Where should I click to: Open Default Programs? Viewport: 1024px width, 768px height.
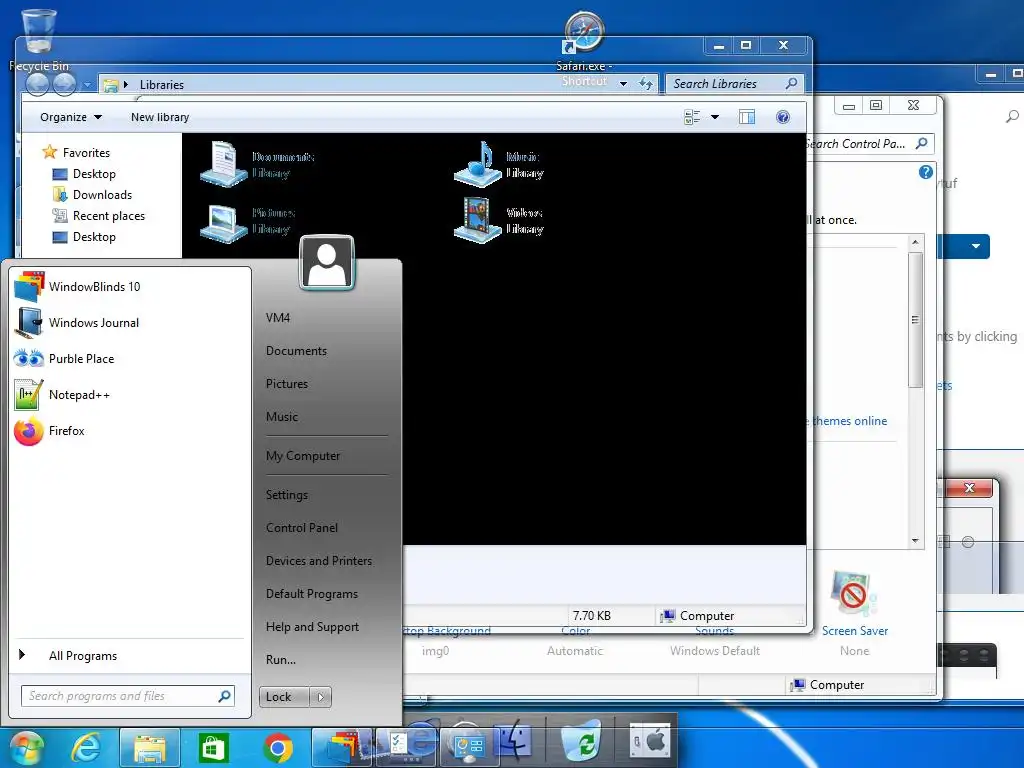pyautogui.click(x=312, y=594)
